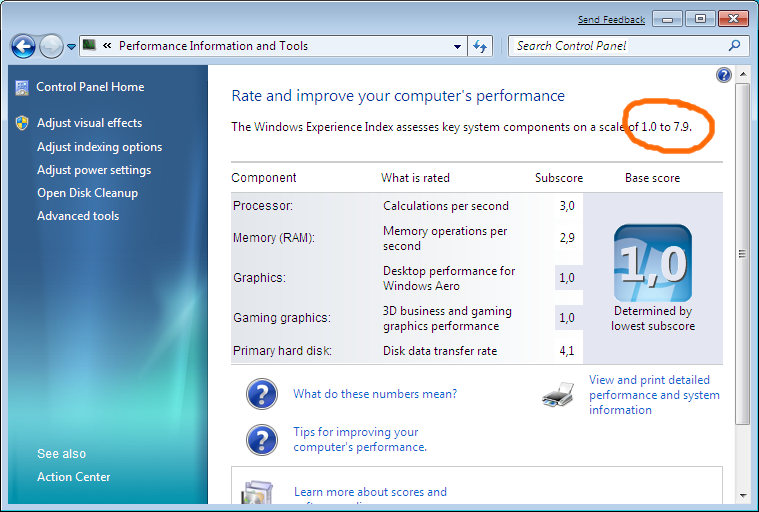Click the vertical scrollbar thumb
This screenshot has height=512, width=759.
742,254
